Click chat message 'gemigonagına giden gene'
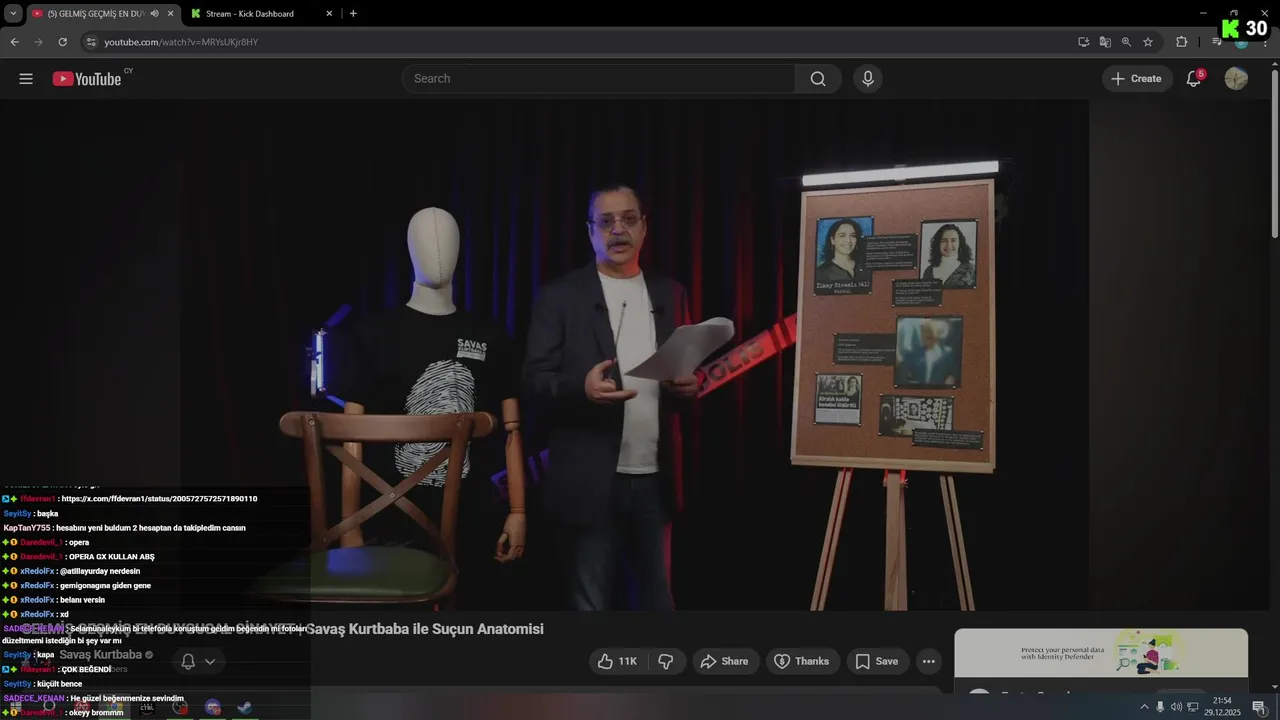The width and height of the screenshot is (1280, 720). click(x=105, y=586)
